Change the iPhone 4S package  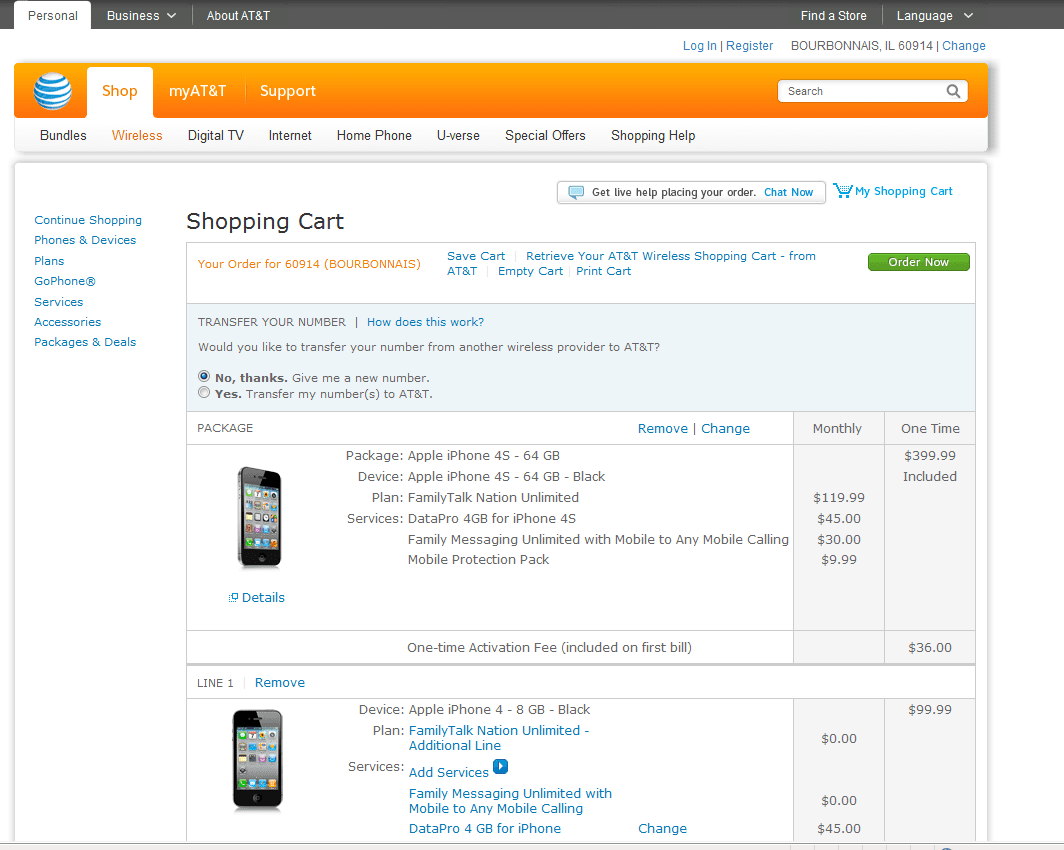725,428
